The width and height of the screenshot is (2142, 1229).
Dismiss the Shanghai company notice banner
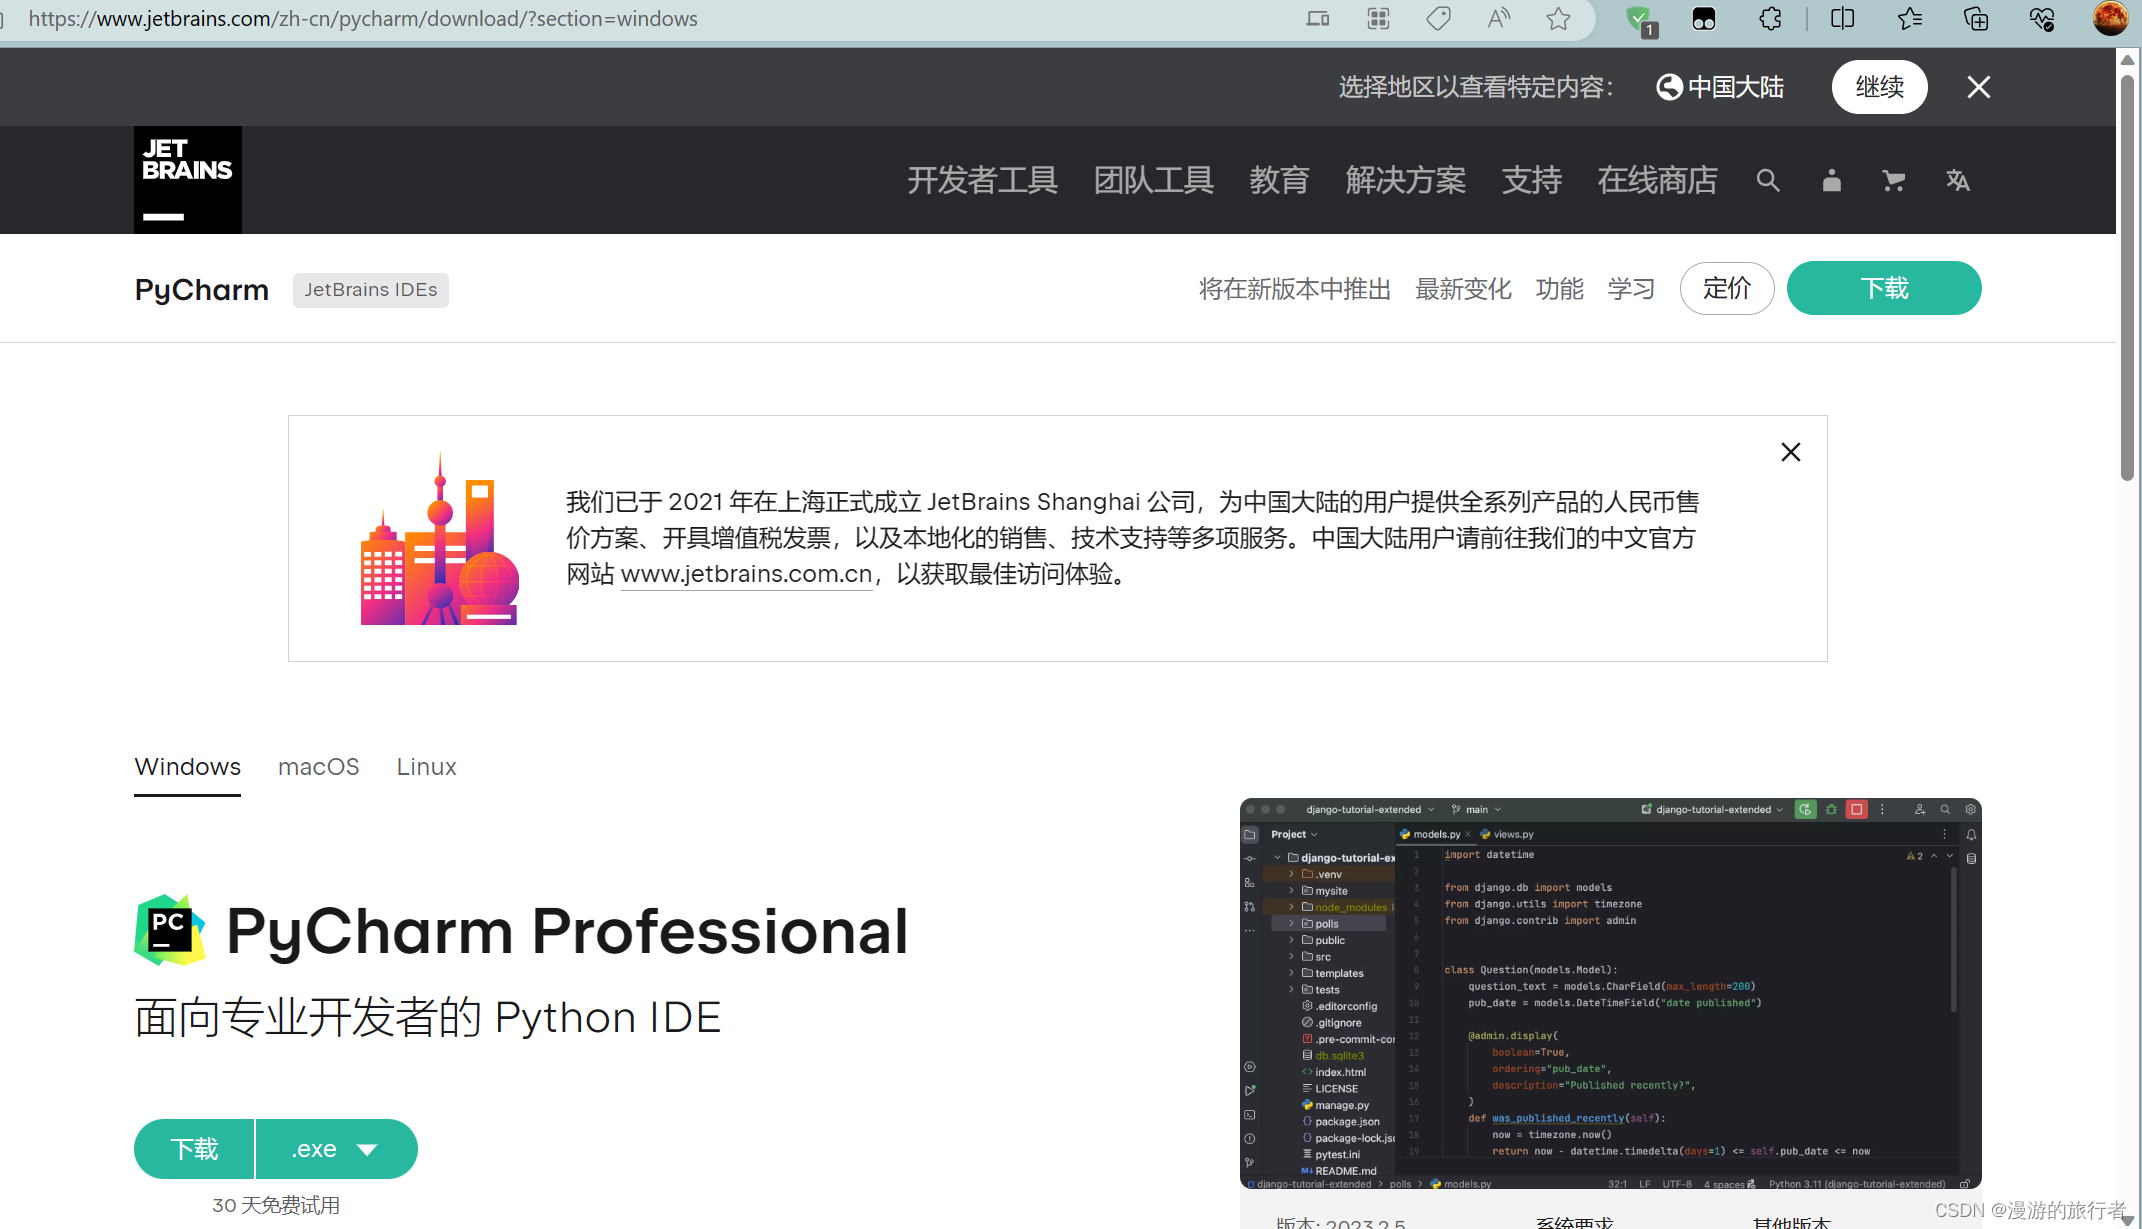[x=1790, y=453]
